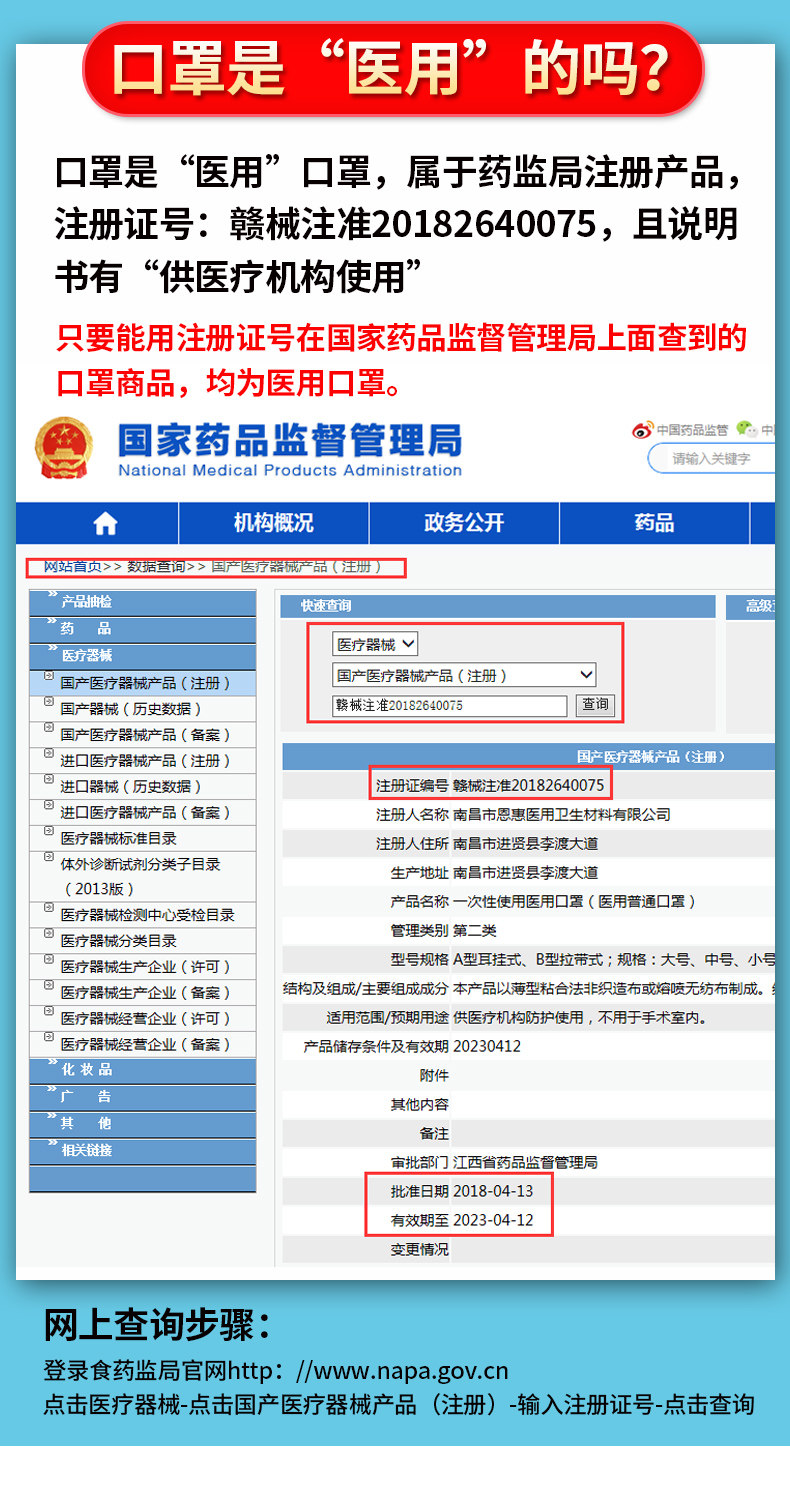Click expiry date 2023-04-12
This screenshot has width=790, height=1488.
coord(493,1221)
